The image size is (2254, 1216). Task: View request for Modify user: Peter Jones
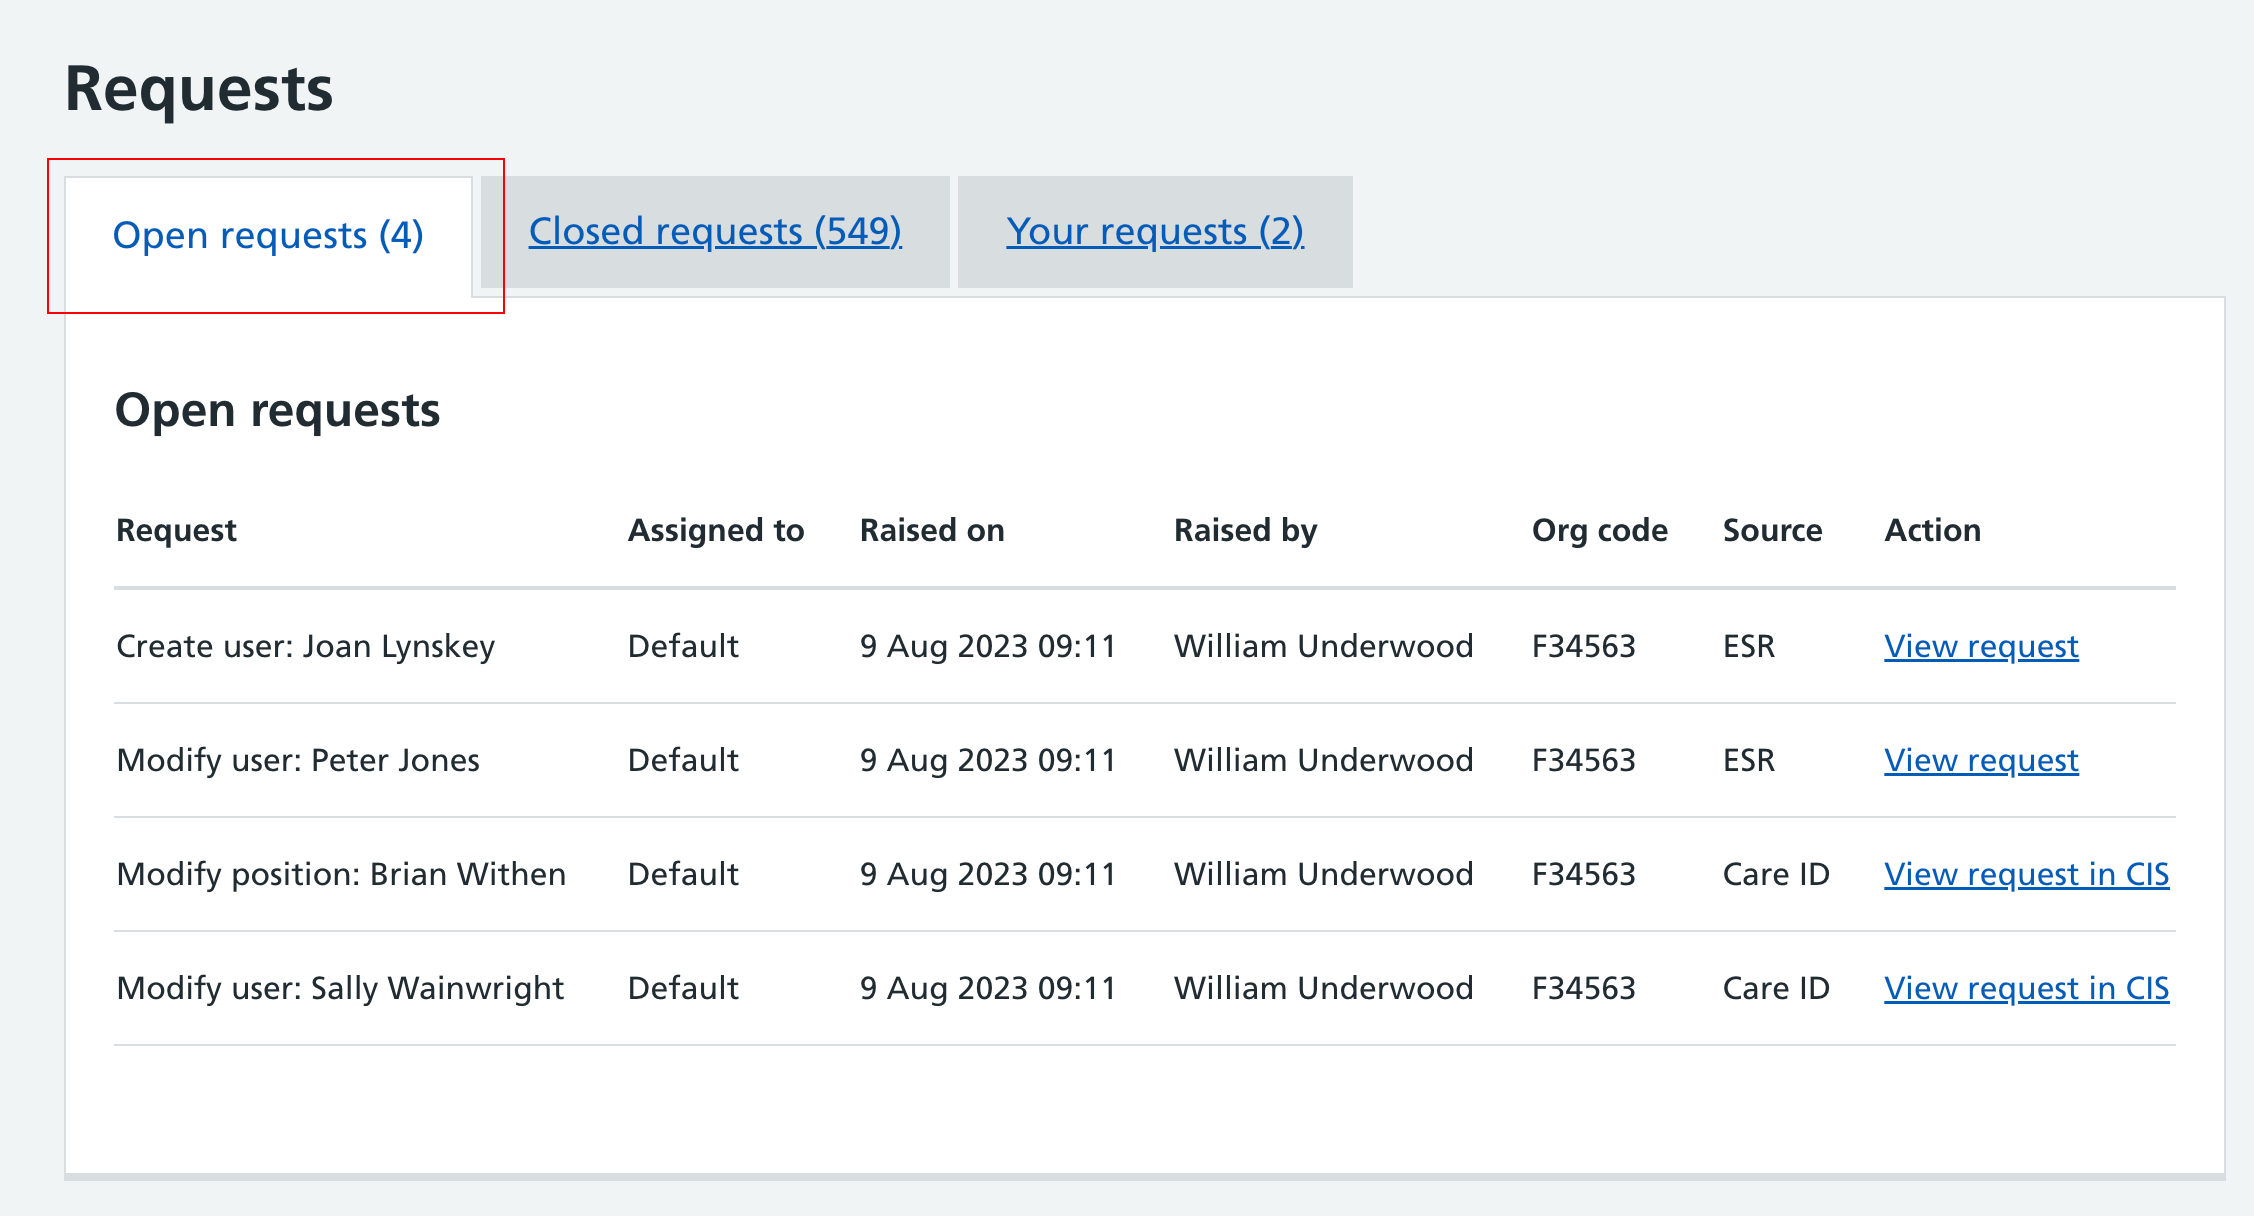pos(1981,761)
